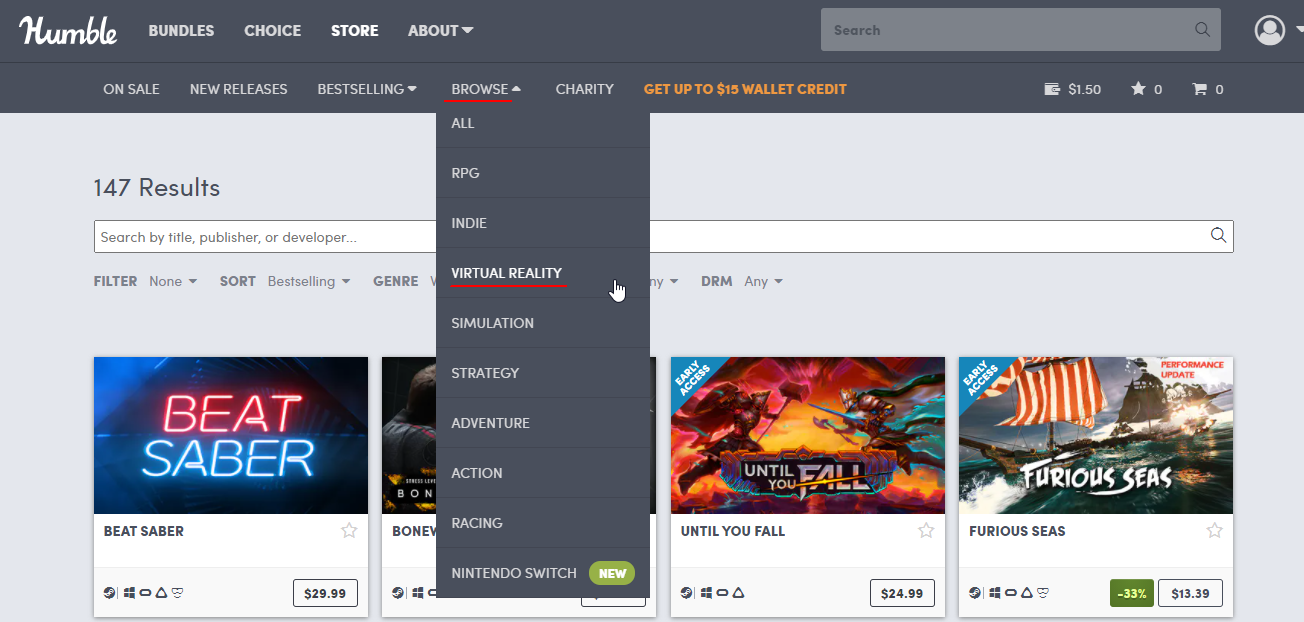Pick Strategy in the Browse menu
The height and width of the screenshot is (622, 1304).
point(543,373)
